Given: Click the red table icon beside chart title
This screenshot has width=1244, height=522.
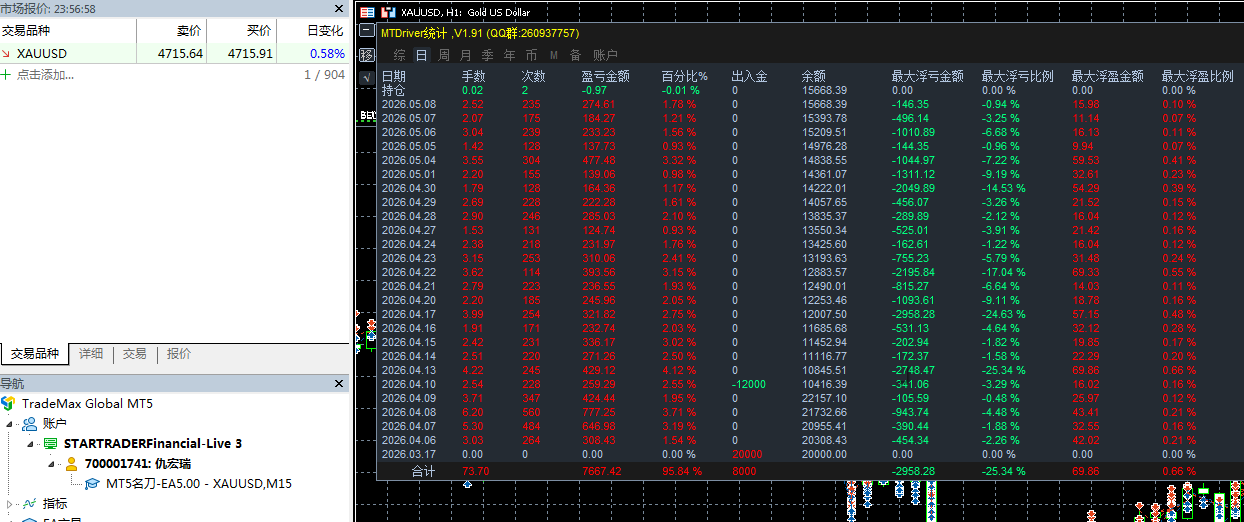Looking at the screenshot, I should pos(367,12).
